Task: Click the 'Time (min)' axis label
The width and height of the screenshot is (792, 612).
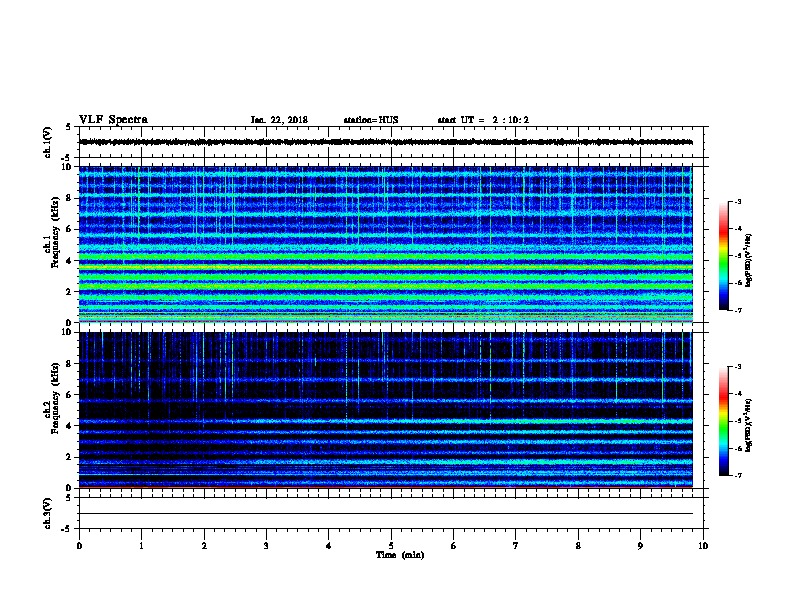Action: click(400, 555)
